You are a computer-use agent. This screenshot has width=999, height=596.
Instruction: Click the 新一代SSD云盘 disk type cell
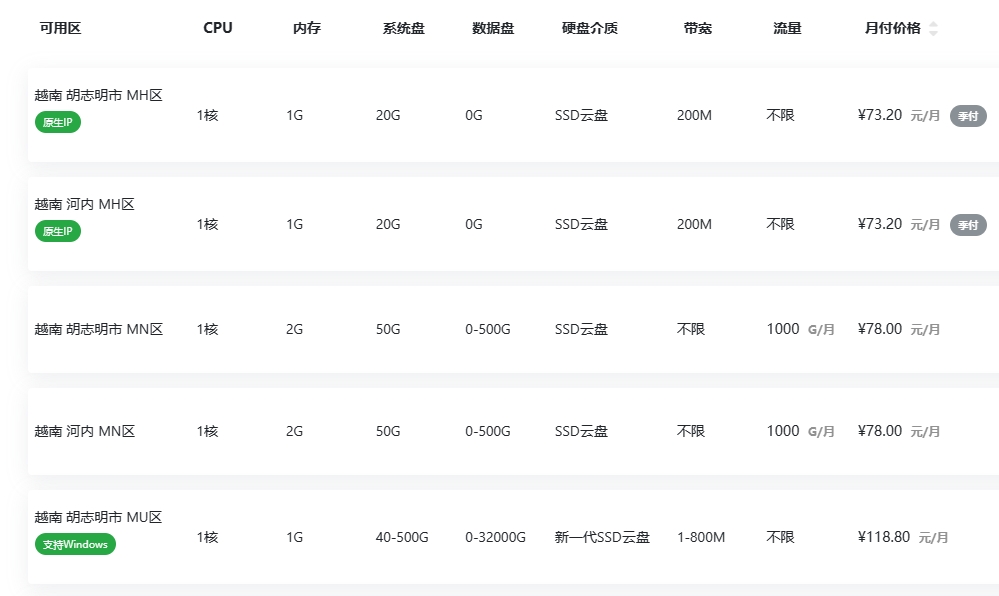coord(602,537)
